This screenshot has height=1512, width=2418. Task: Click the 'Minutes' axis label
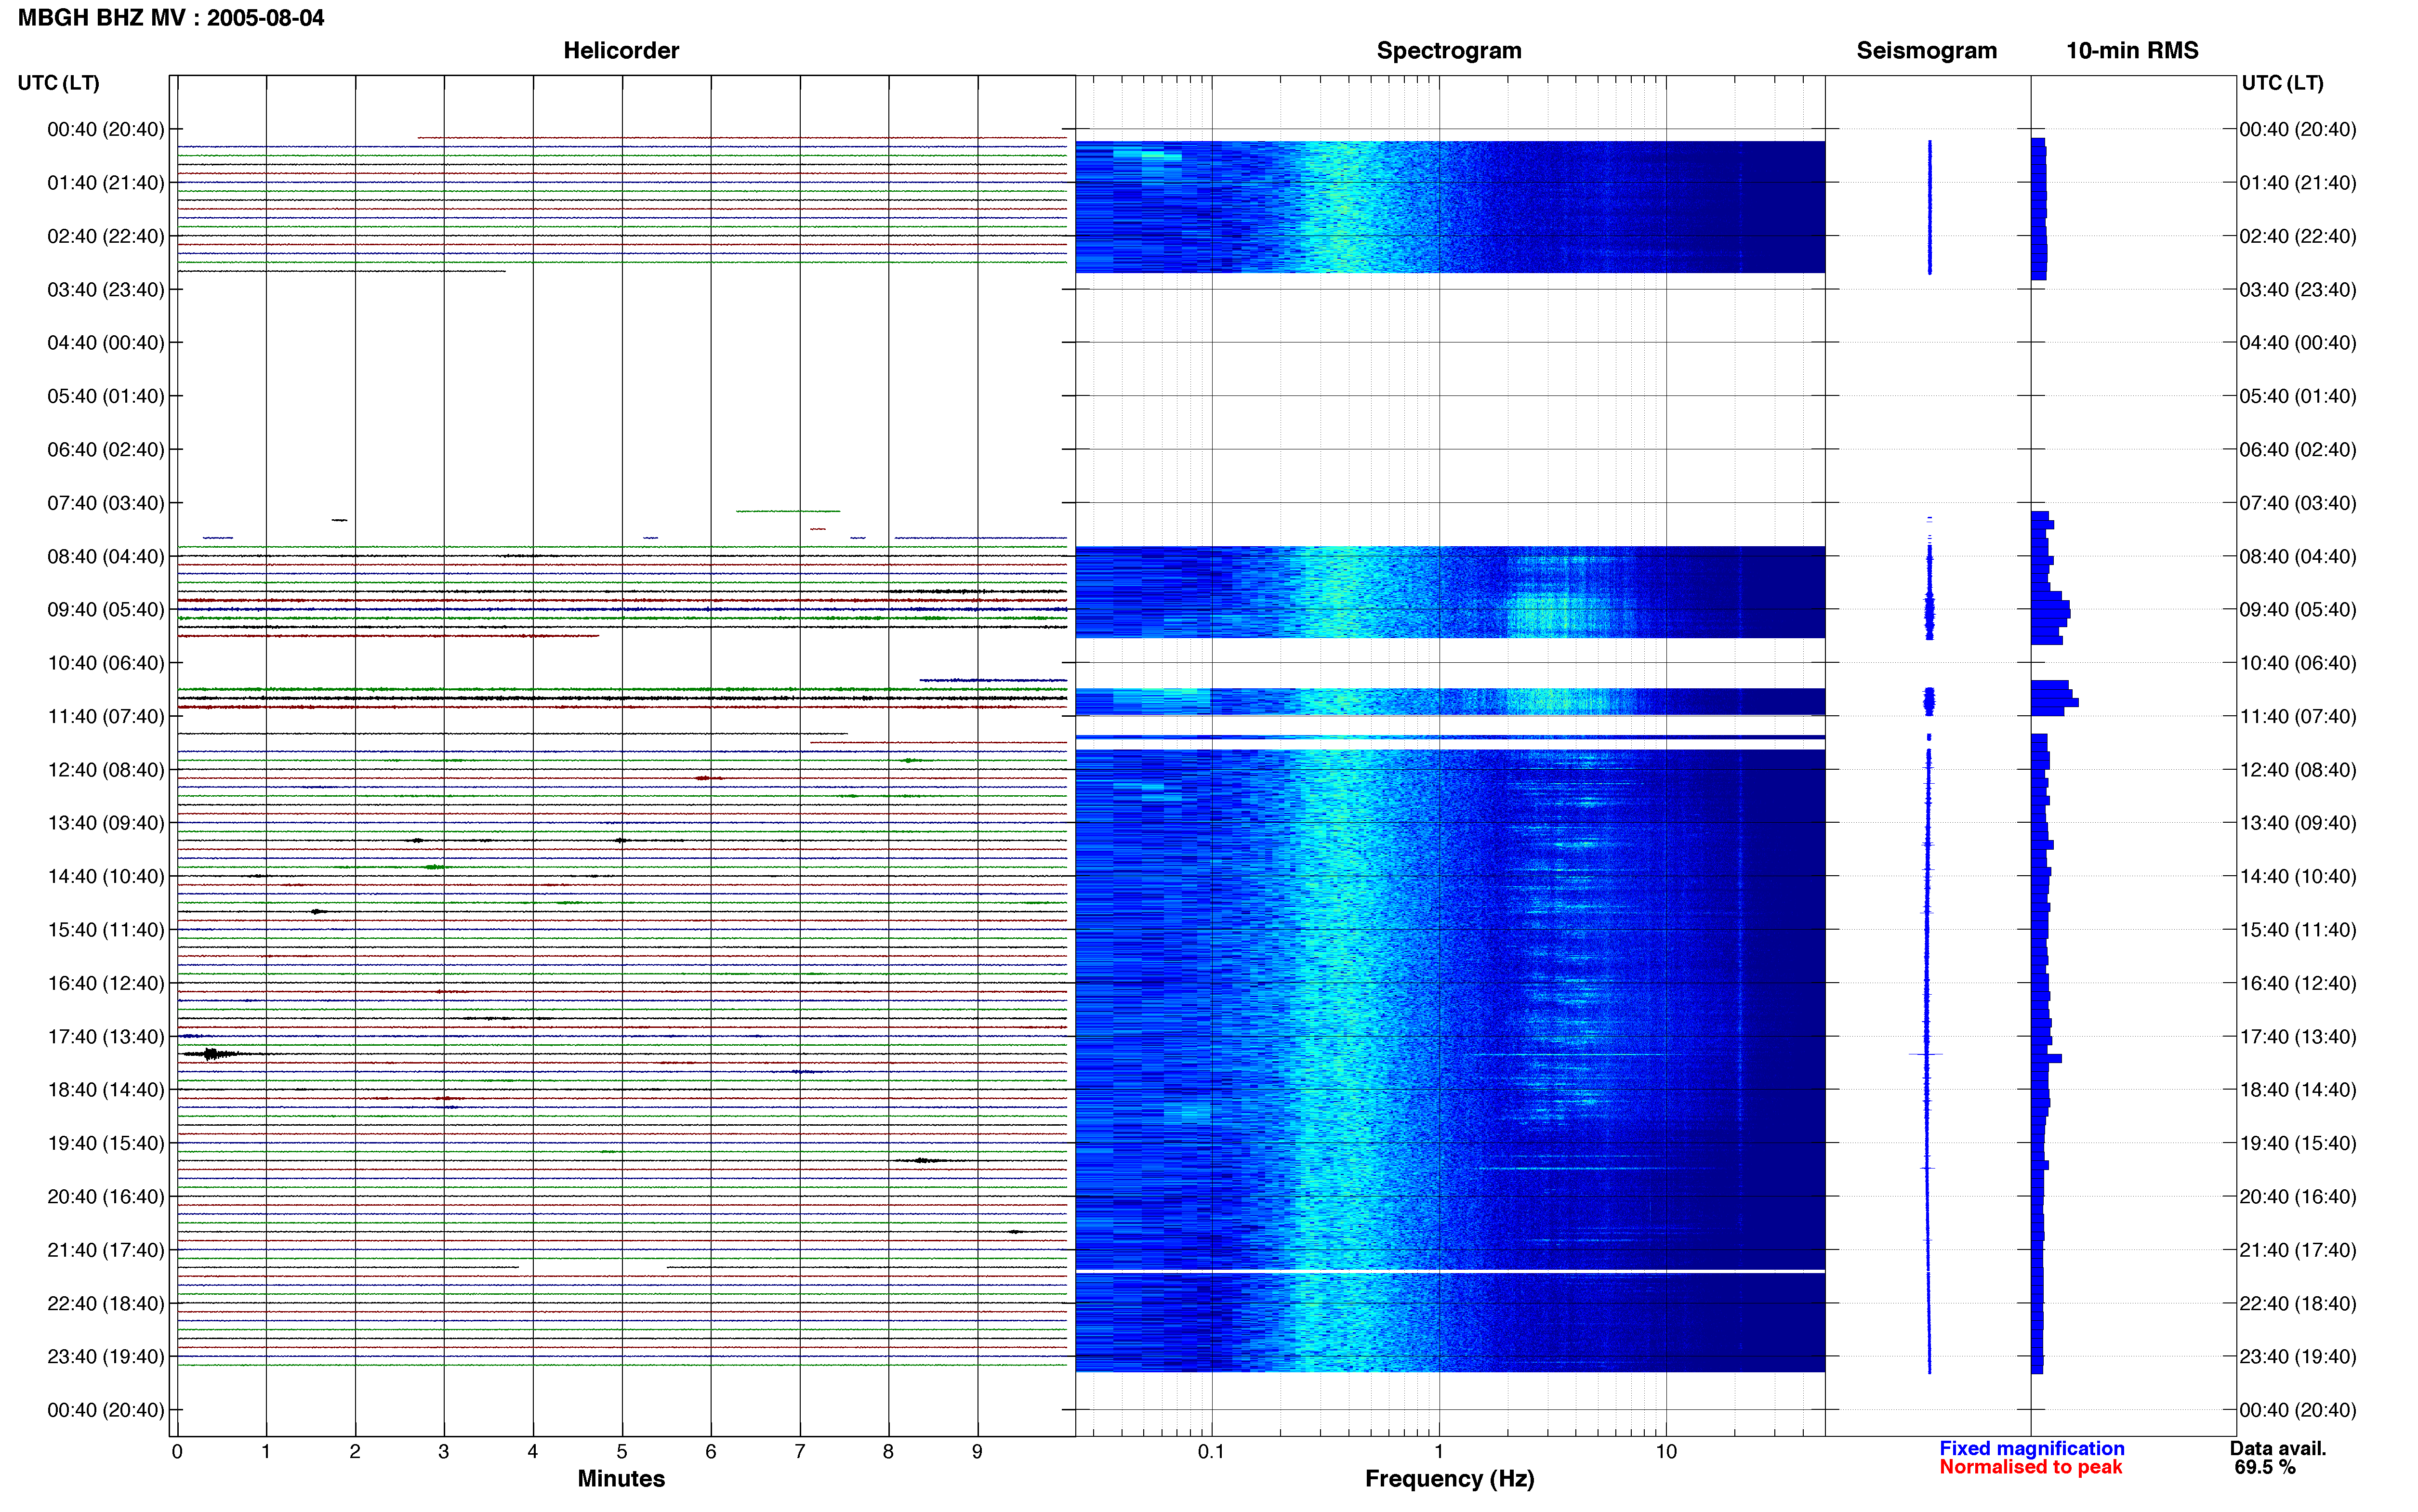coord(621,1478)
